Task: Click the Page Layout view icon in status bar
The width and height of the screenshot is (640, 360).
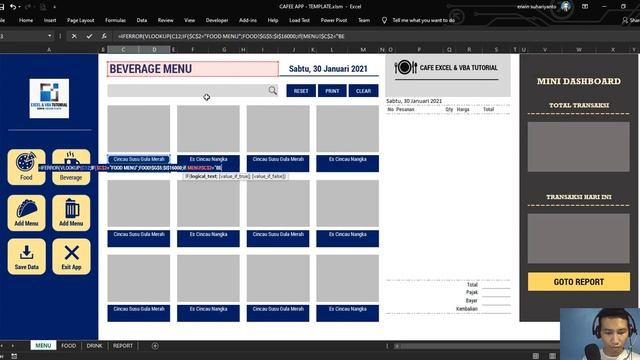Action: 552,356
